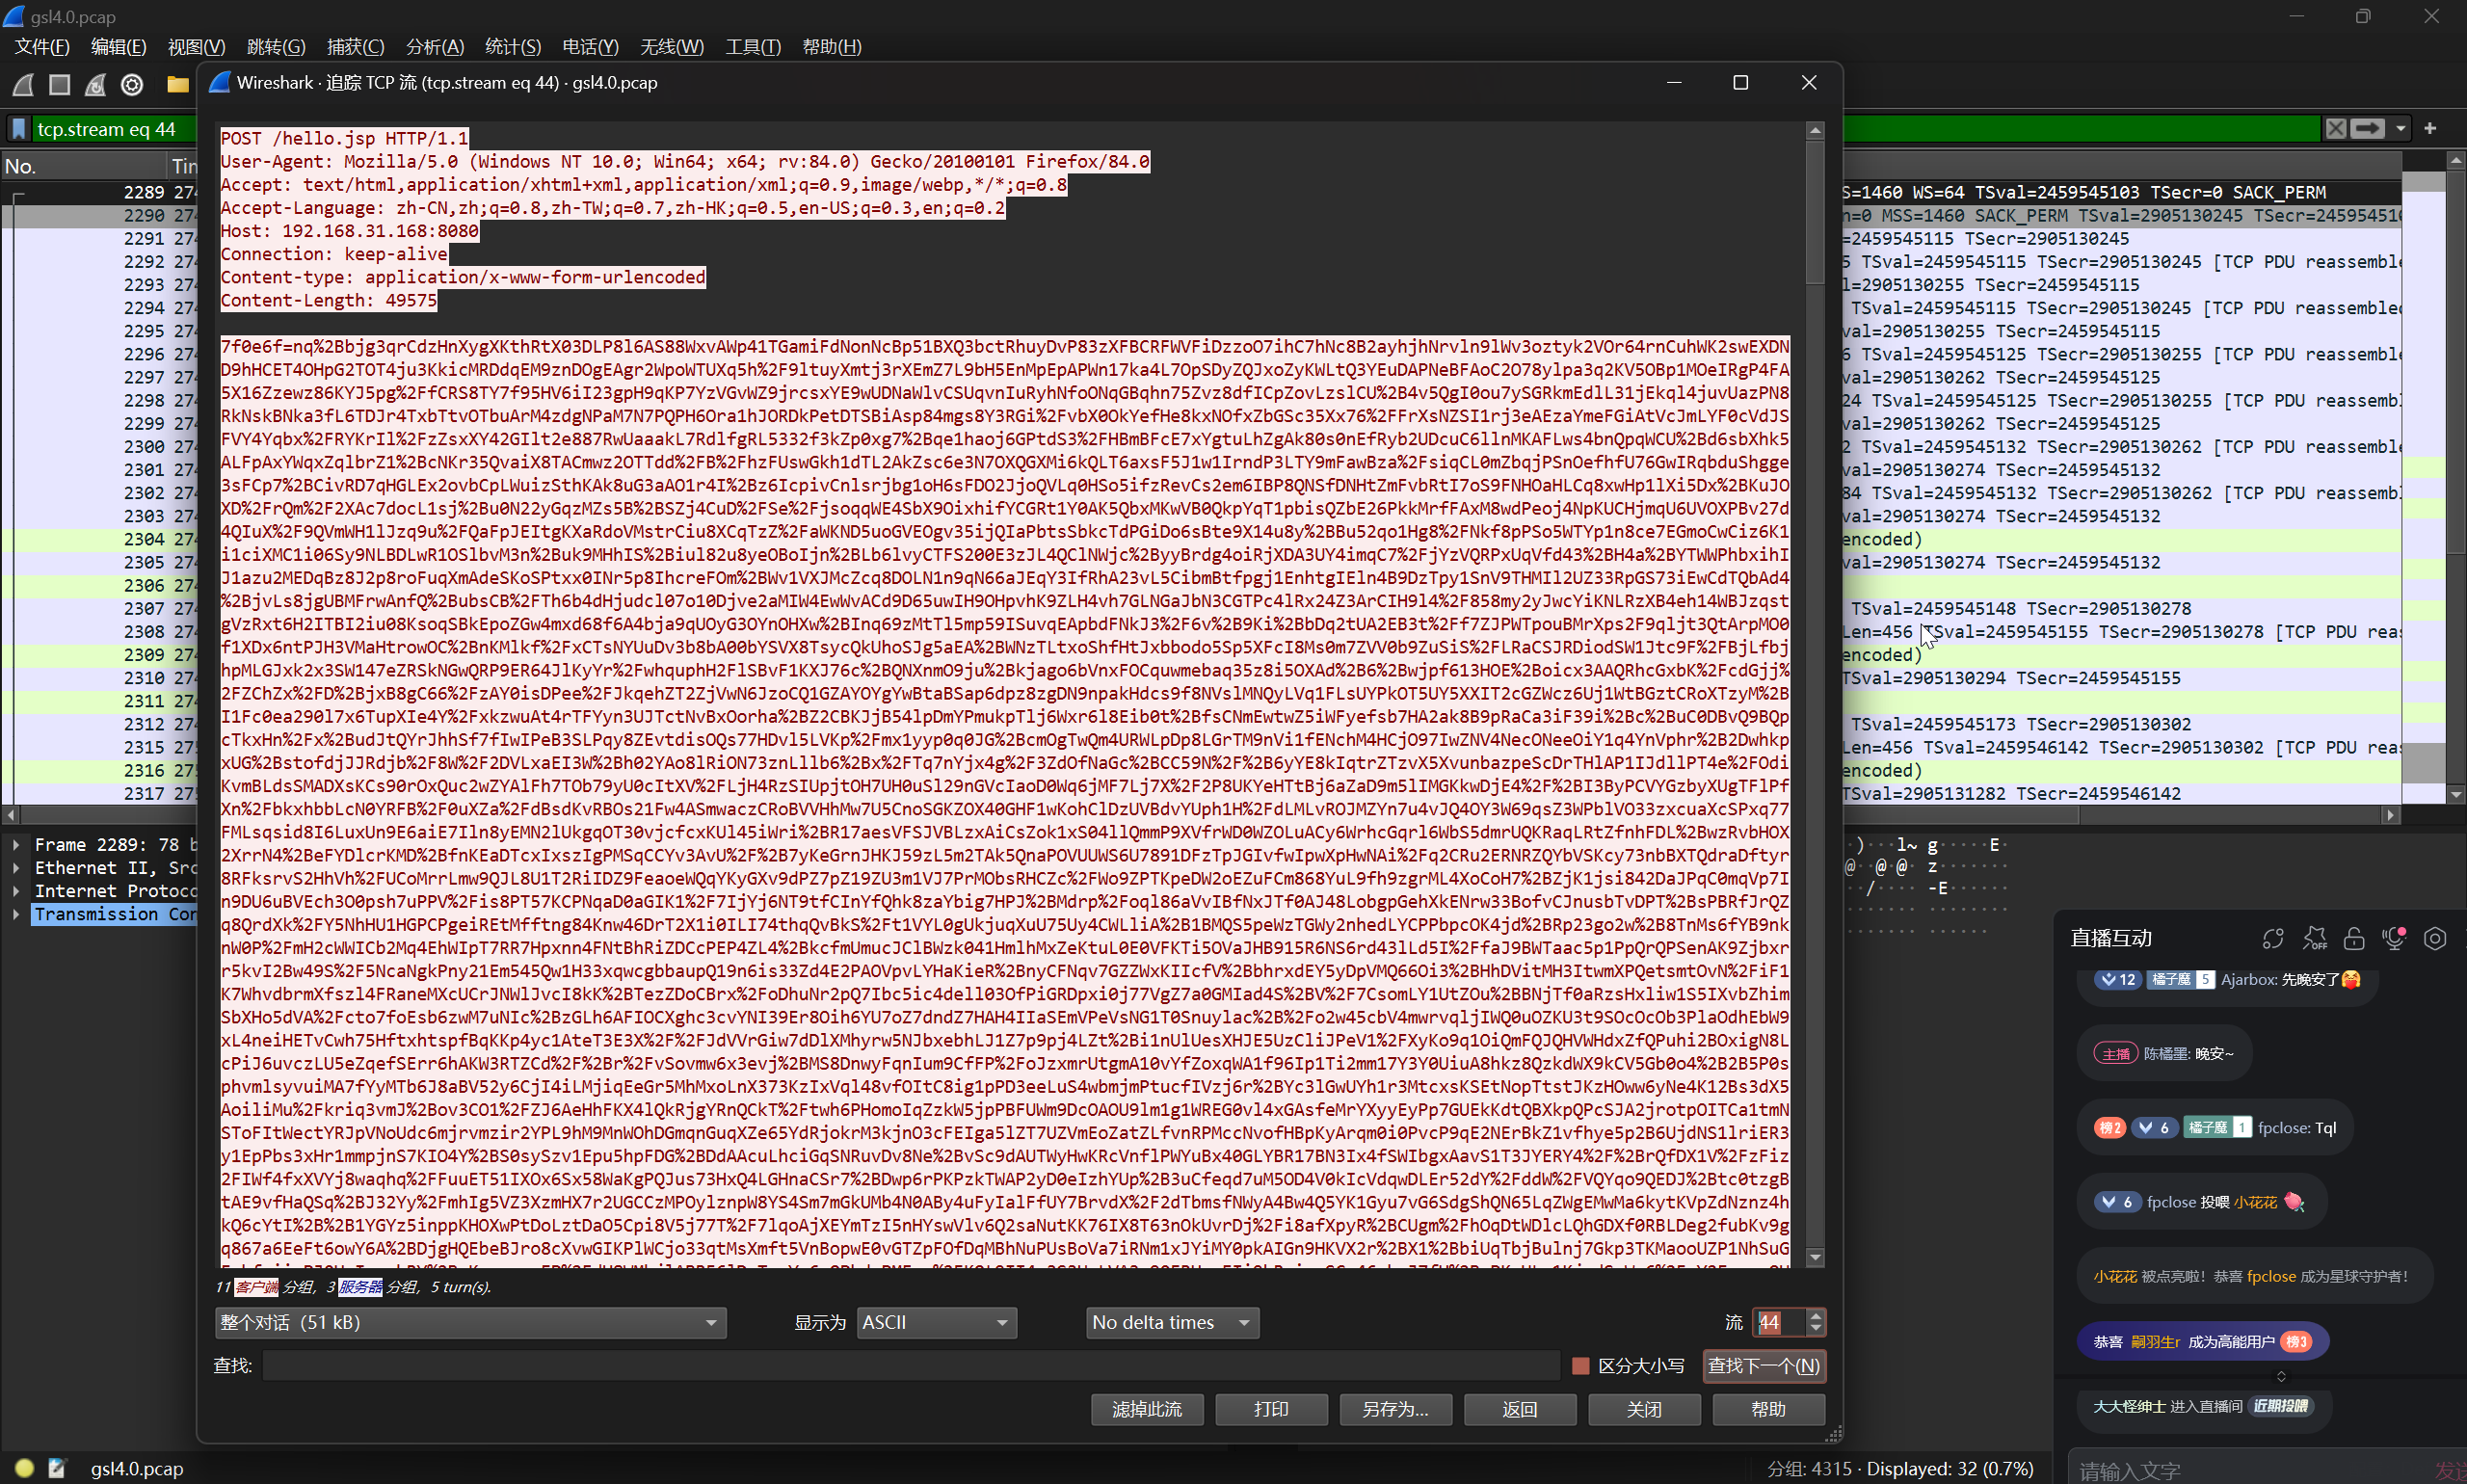Open the 无线(W) menu

(x=672, y=47)
